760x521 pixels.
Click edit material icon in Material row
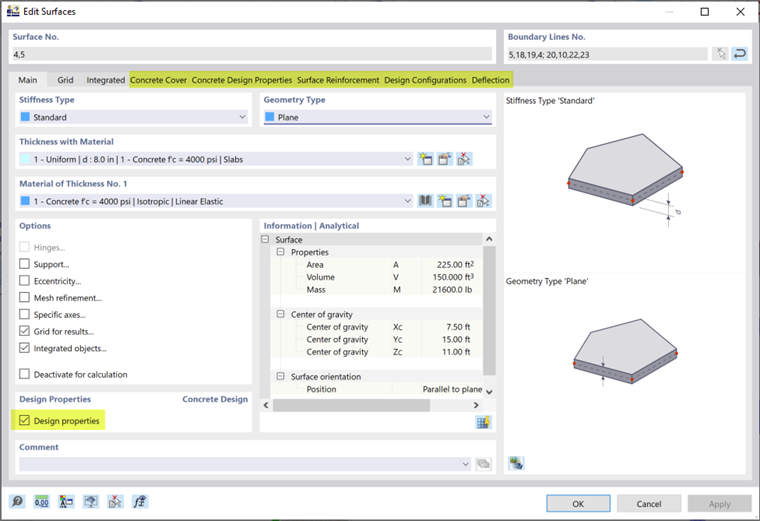tap(464, 201)
